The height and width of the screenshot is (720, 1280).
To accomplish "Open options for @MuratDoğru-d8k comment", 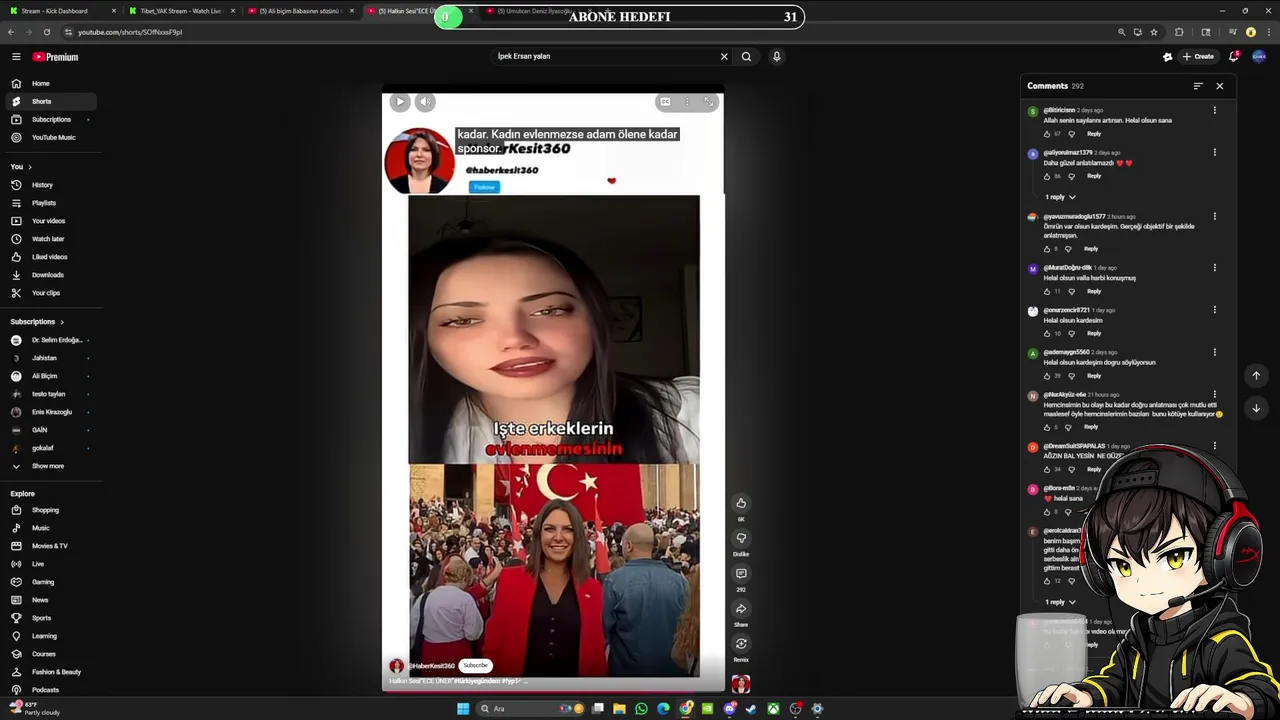I will click(x=1215, y=268).
